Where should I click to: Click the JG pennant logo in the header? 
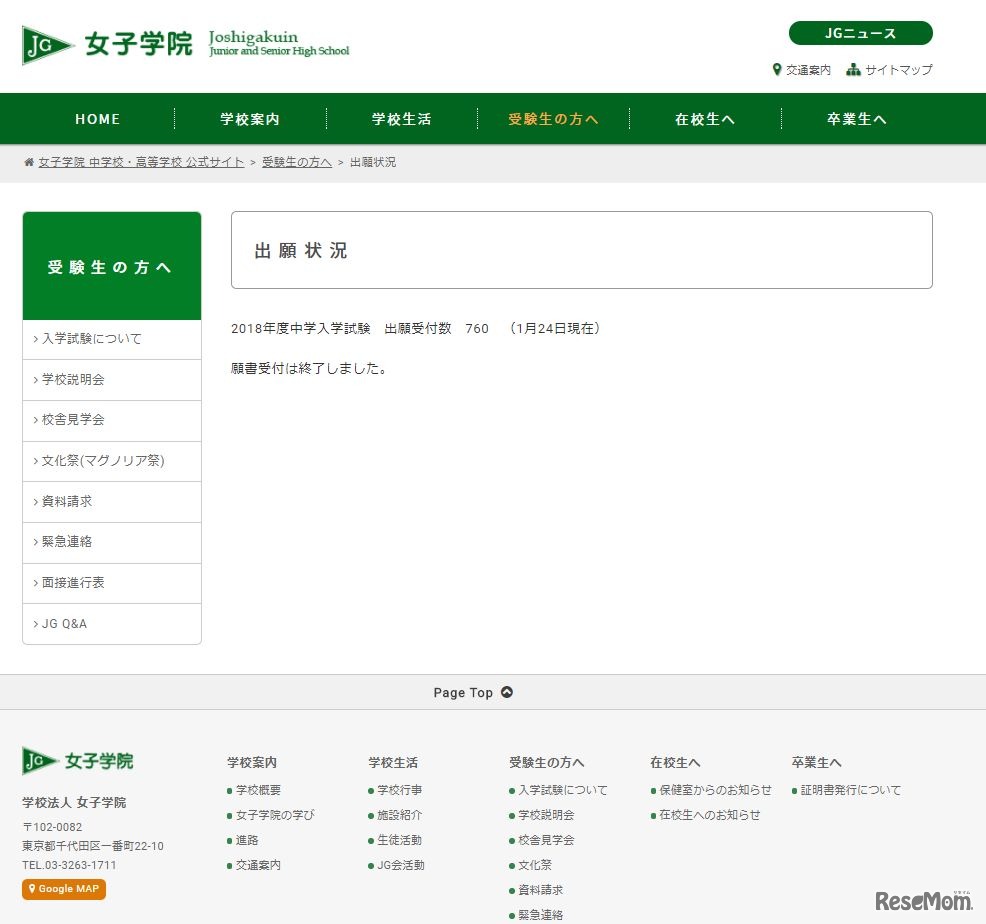point(44,43)
